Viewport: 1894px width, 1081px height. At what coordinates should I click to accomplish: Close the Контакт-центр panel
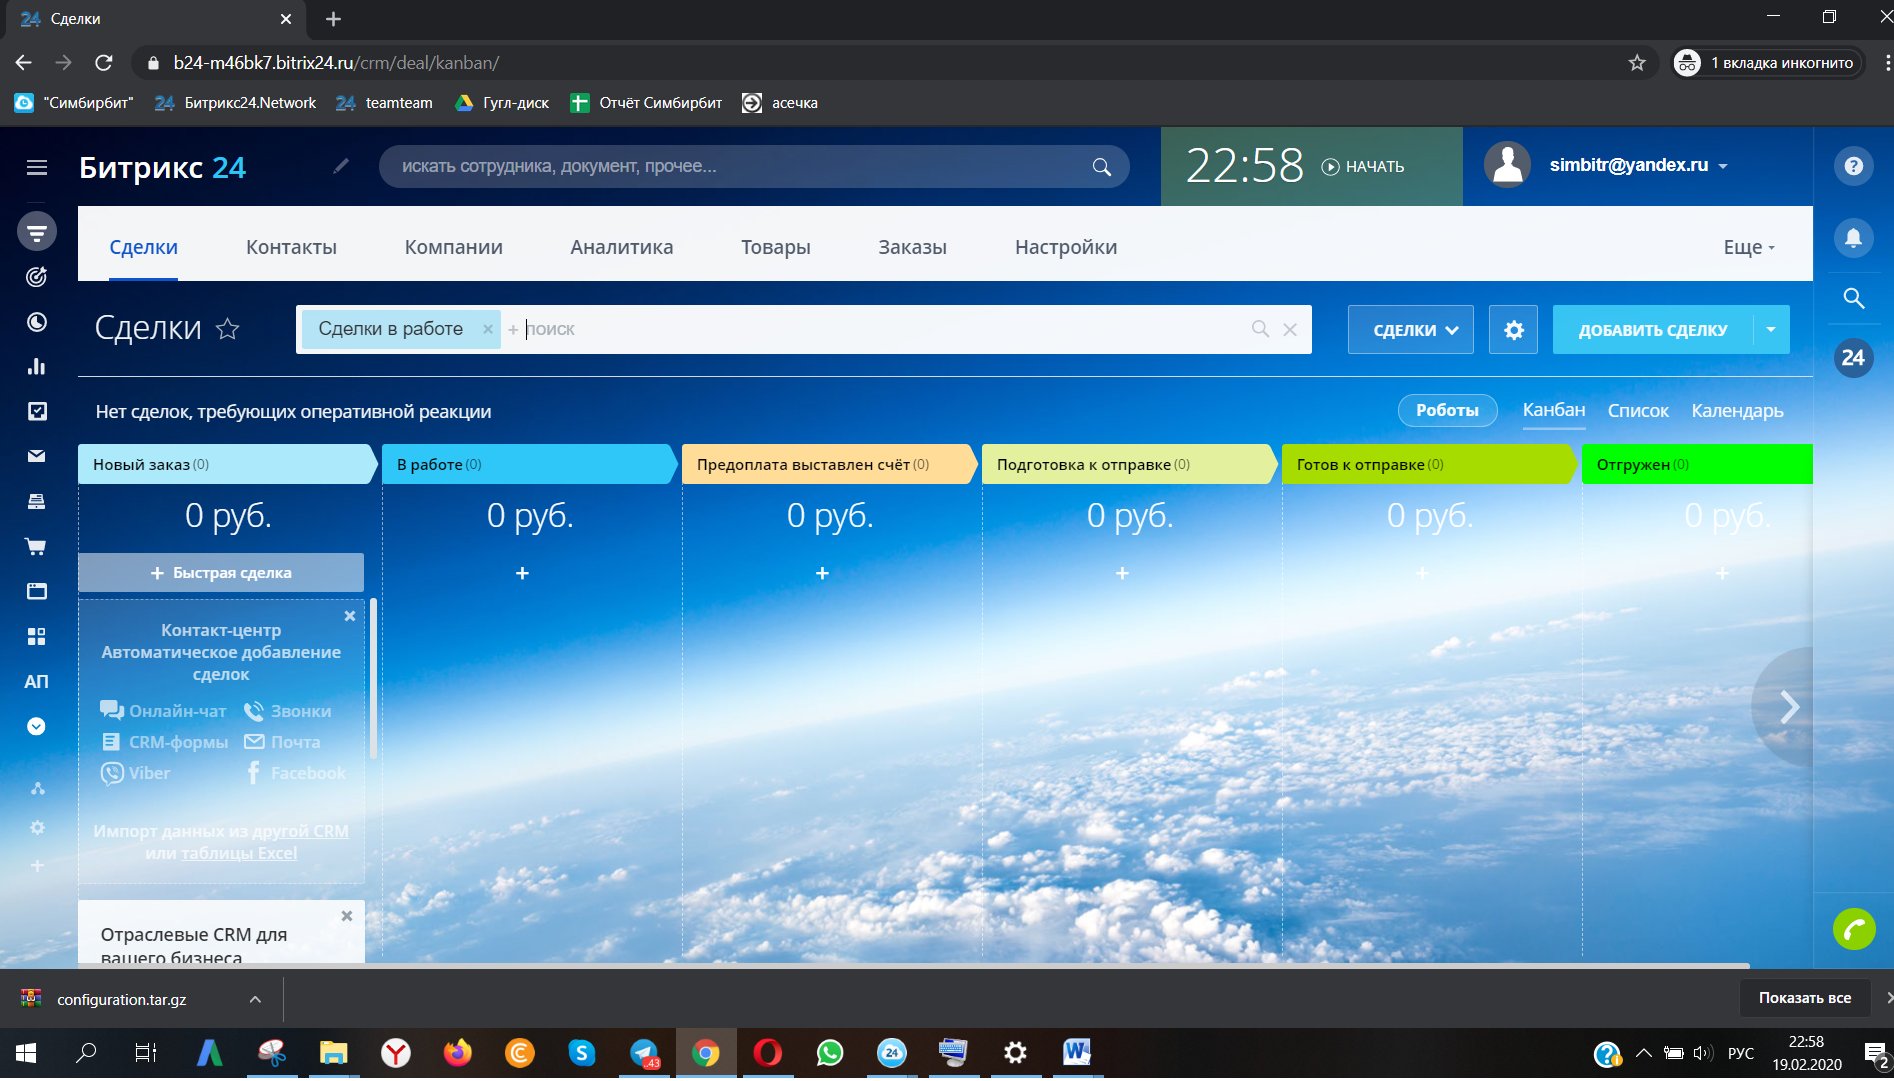point(350,616)
